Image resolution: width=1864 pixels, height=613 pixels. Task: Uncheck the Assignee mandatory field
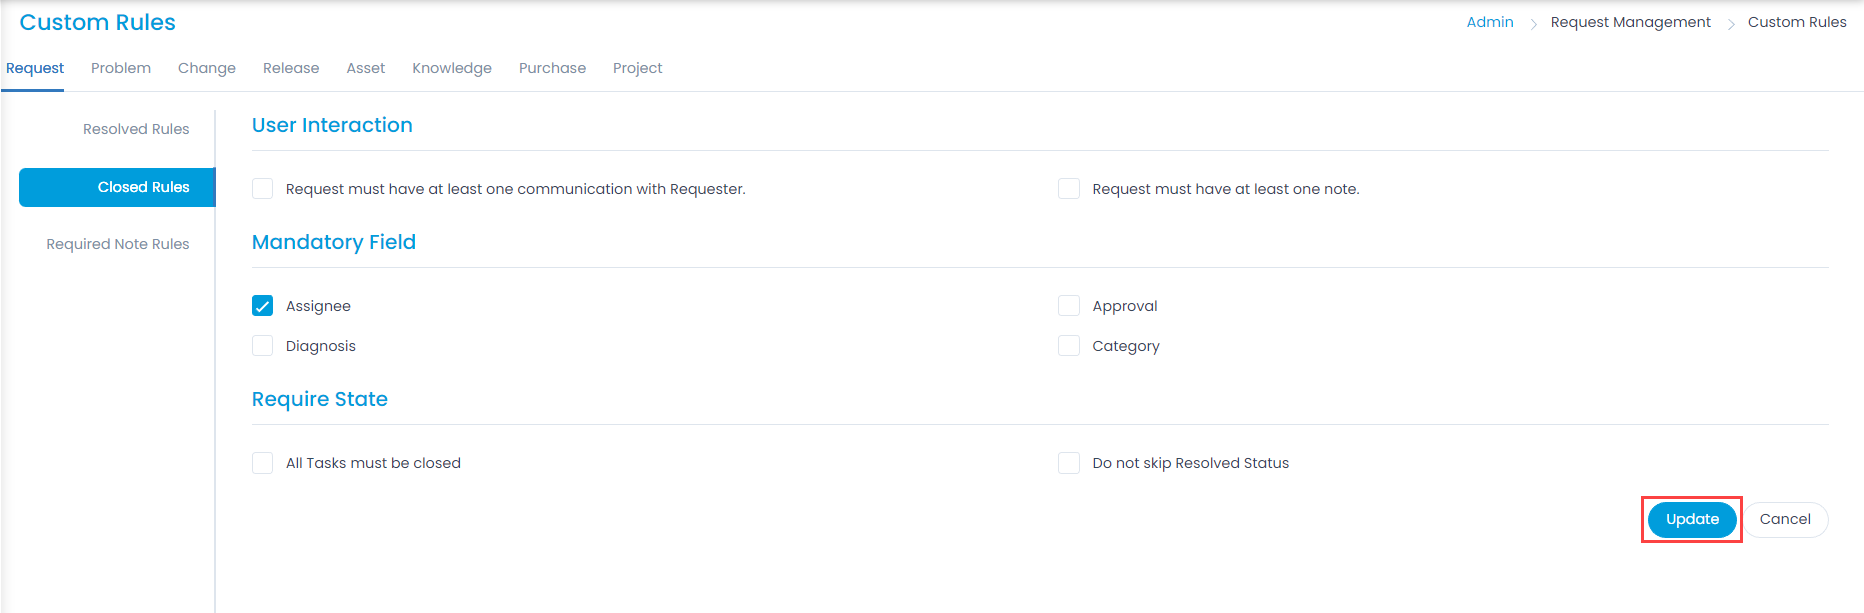[263, 306]
